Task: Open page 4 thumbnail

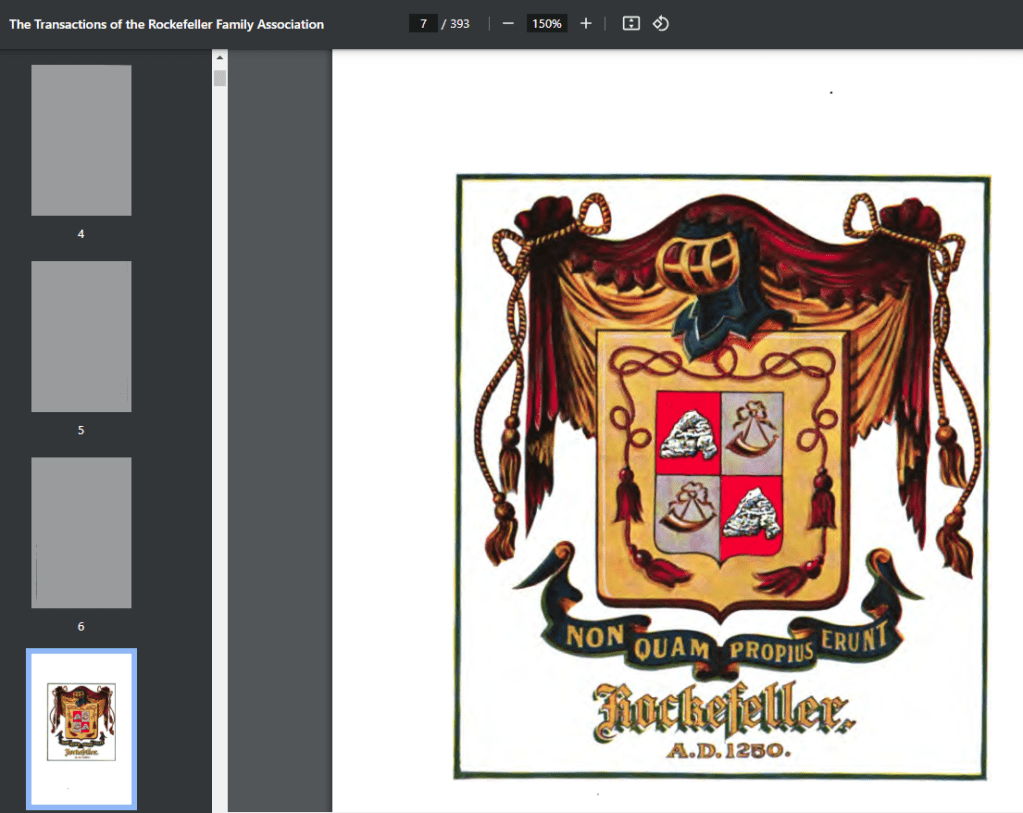Action: pos(81,140)
